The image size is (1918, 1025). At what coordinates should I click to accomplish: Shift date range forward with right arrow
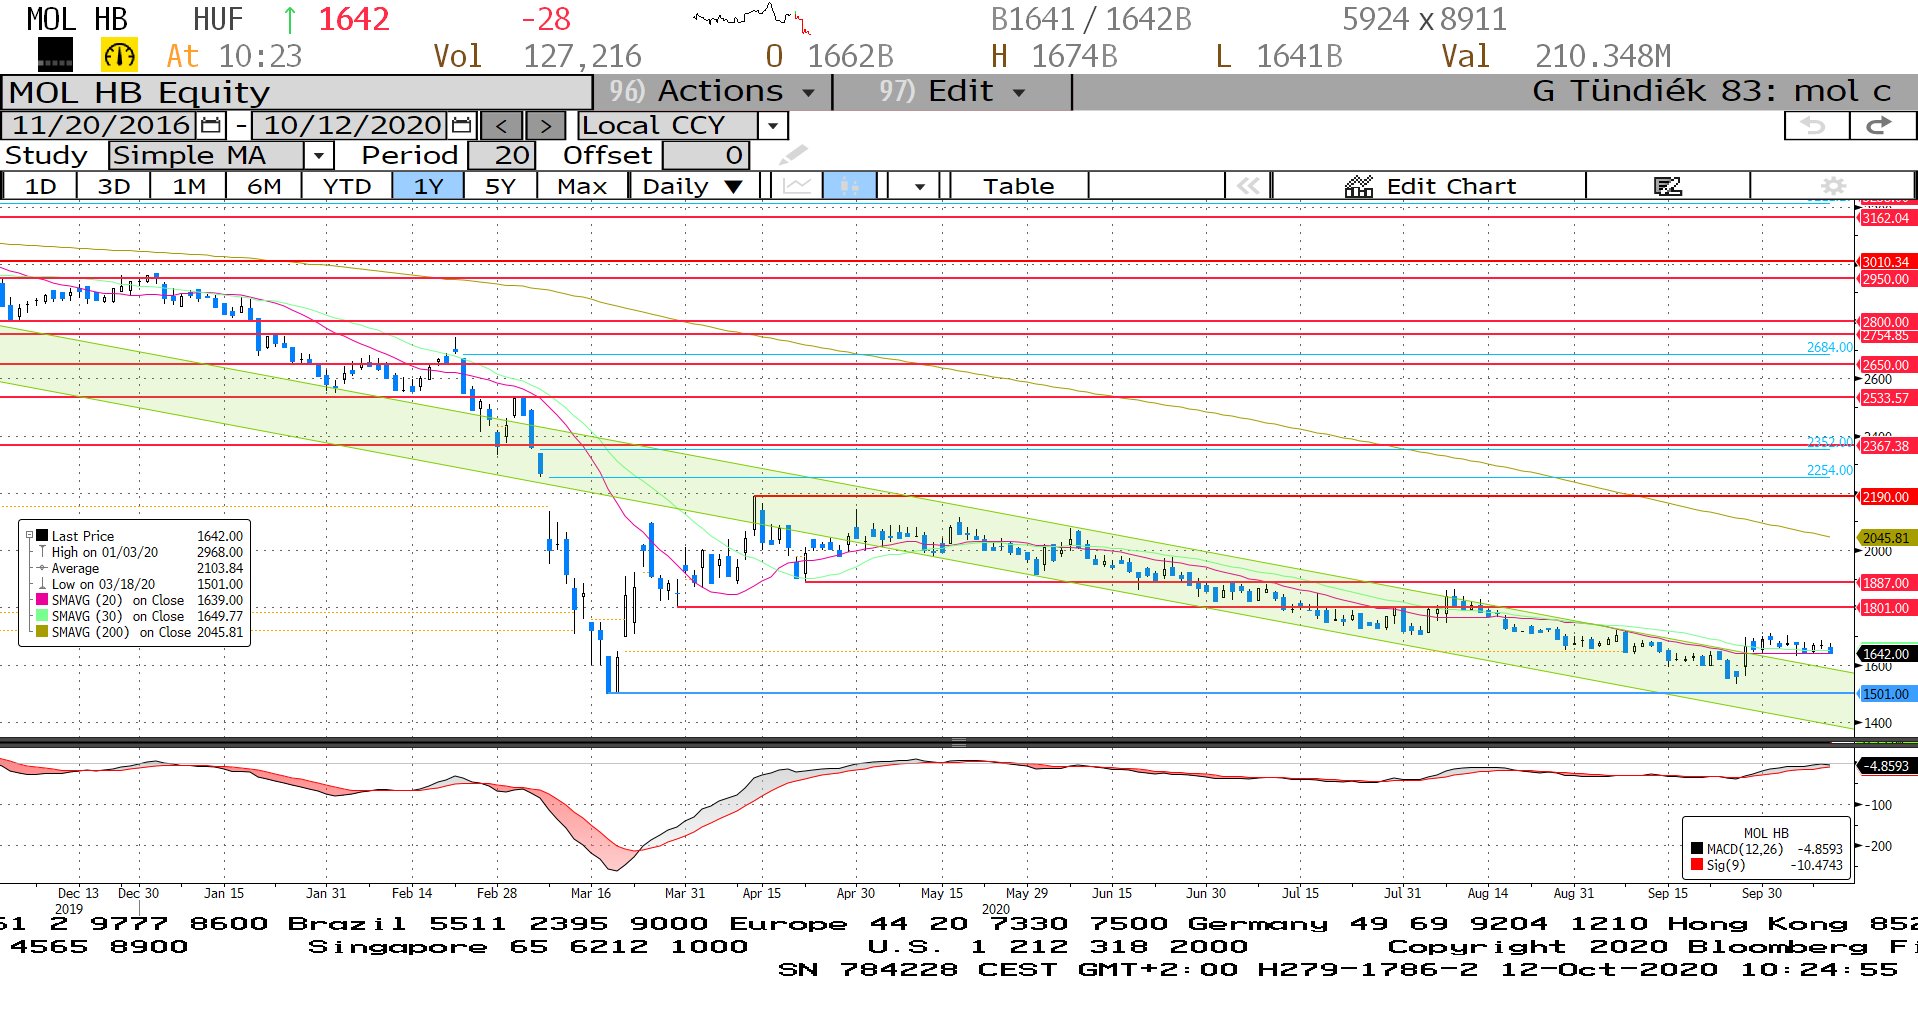(x=545, y=126)
